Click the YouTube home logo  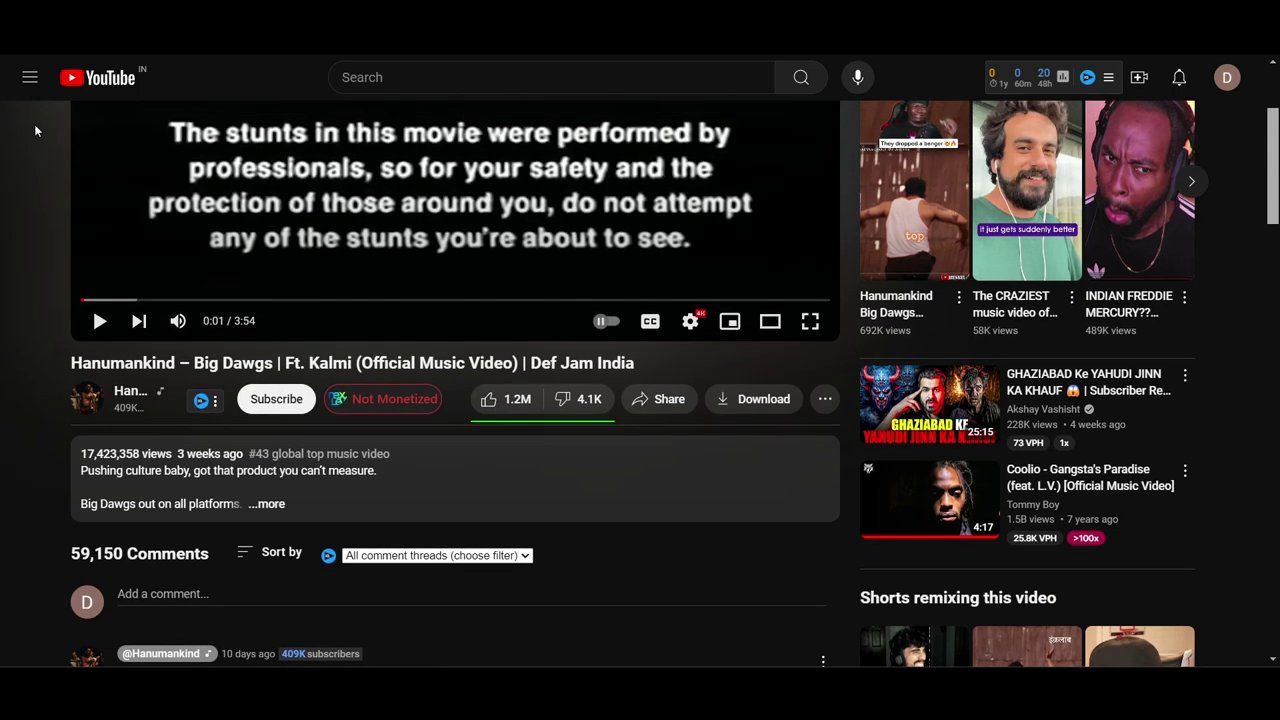pos(100,77)
